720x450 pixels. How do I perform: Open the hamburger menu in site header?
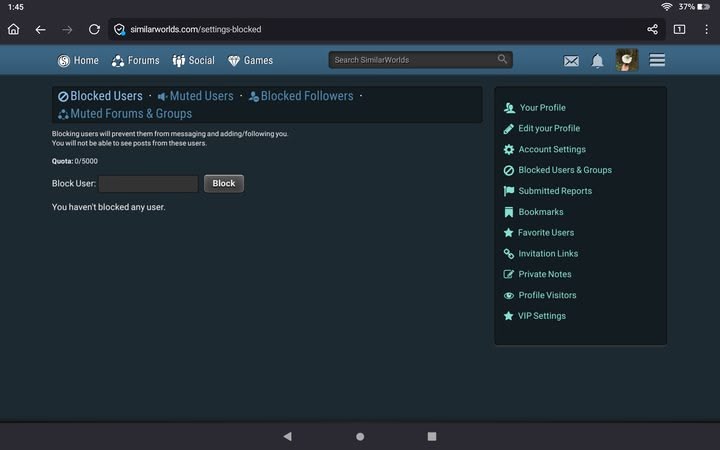(x=657, y=61)
